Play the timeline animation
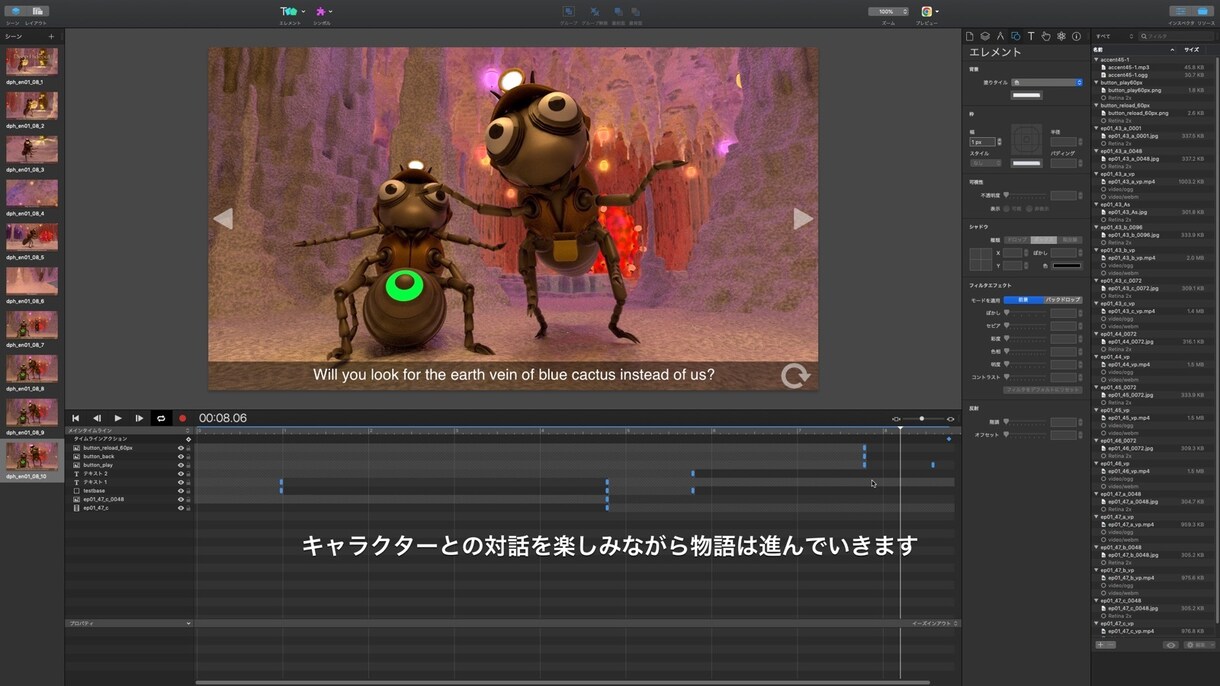This screenshot has width=1220, height=686. 118,418
